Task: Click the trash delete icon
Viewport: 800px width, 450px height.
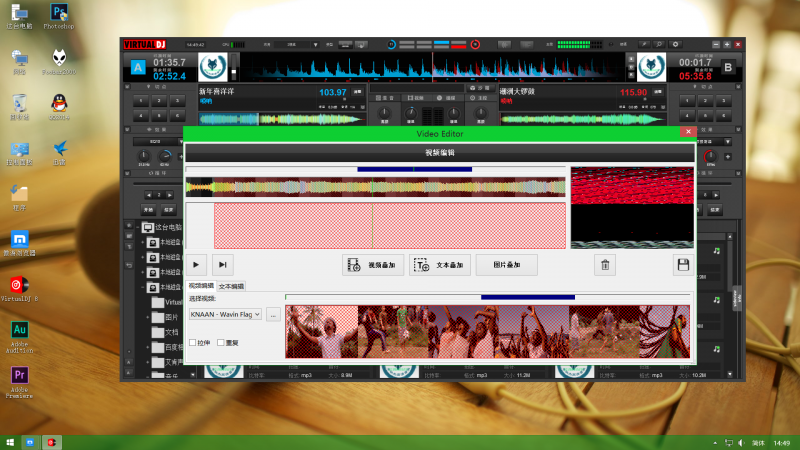Action: tap(604, 265)
